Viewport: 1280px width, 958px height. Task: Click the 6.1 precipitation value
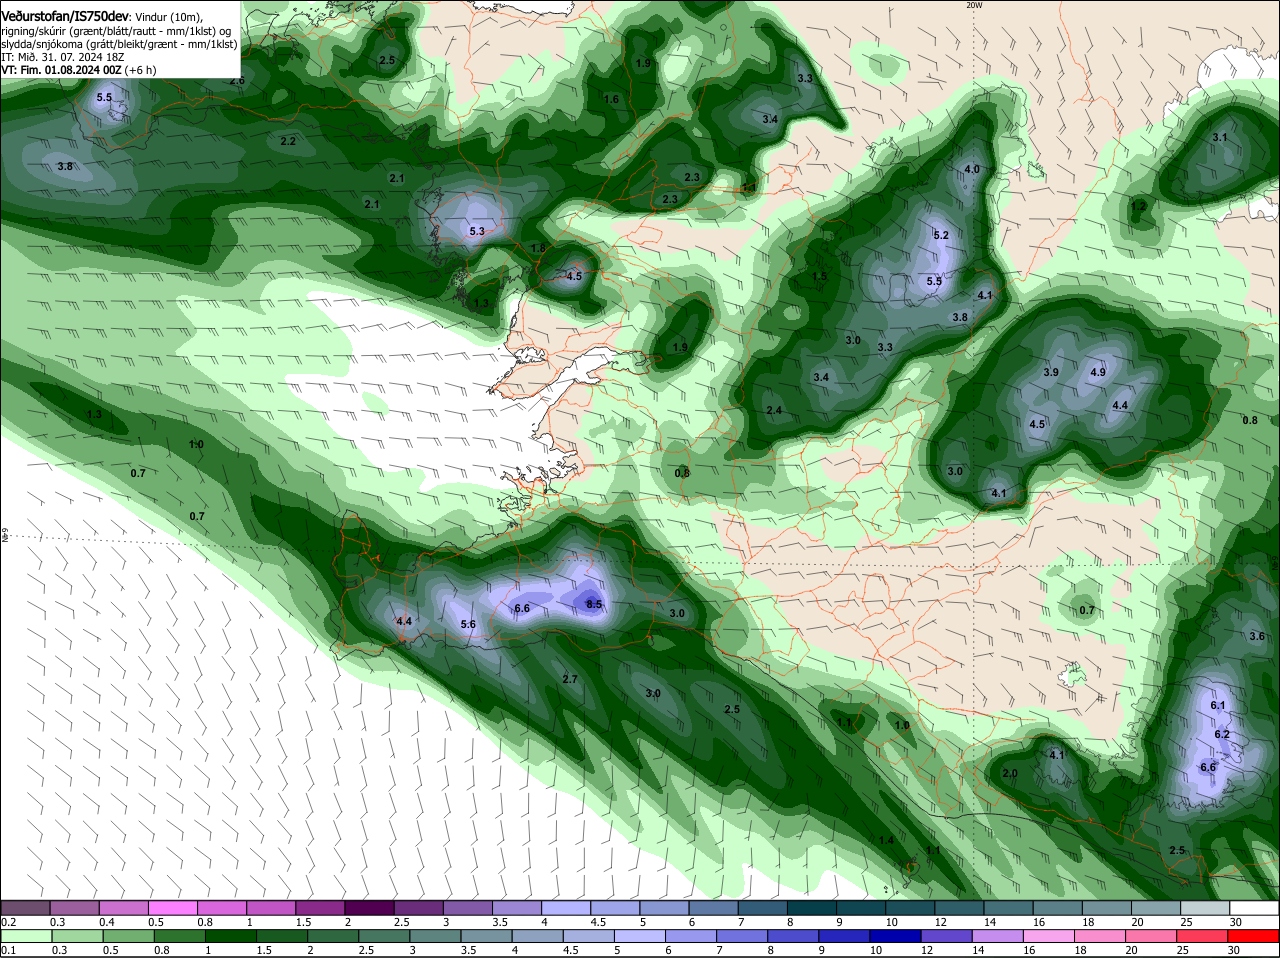pyautogui.click(x=1218, y=705)
